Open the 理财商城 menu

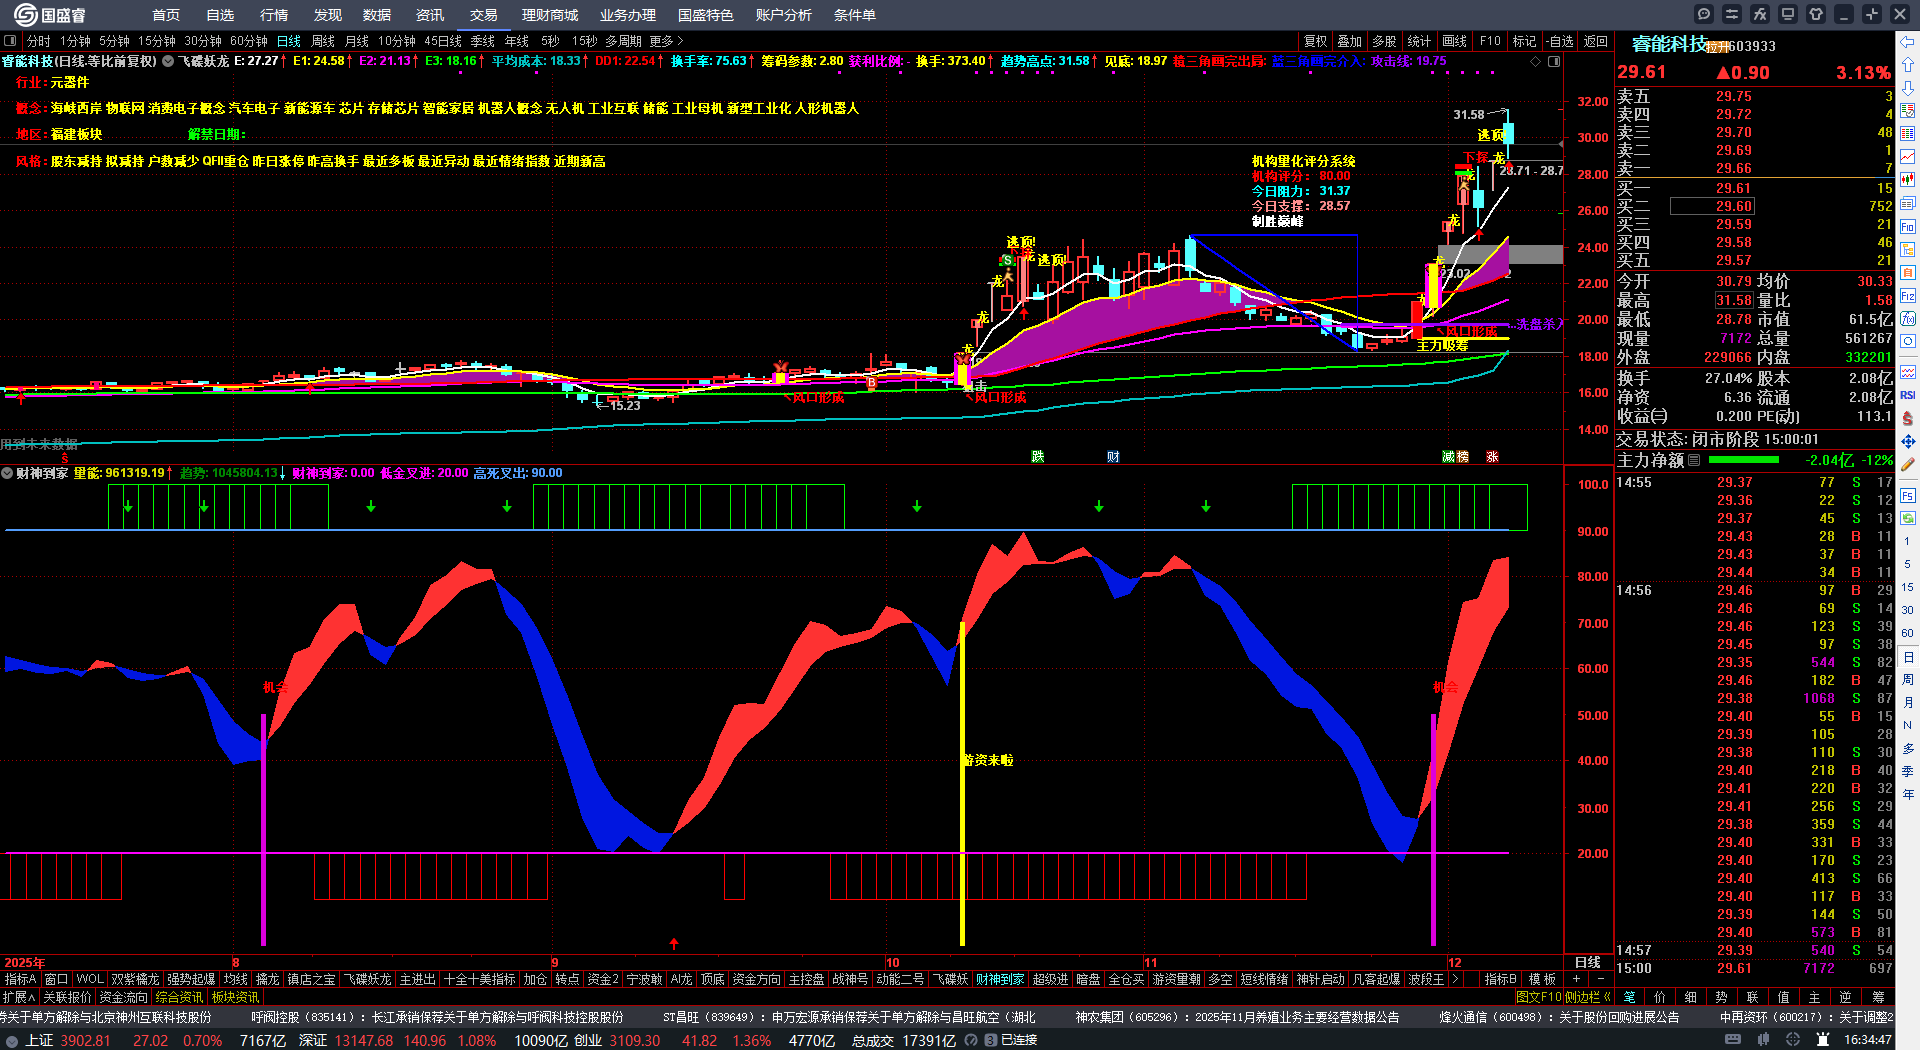(550, 15)
